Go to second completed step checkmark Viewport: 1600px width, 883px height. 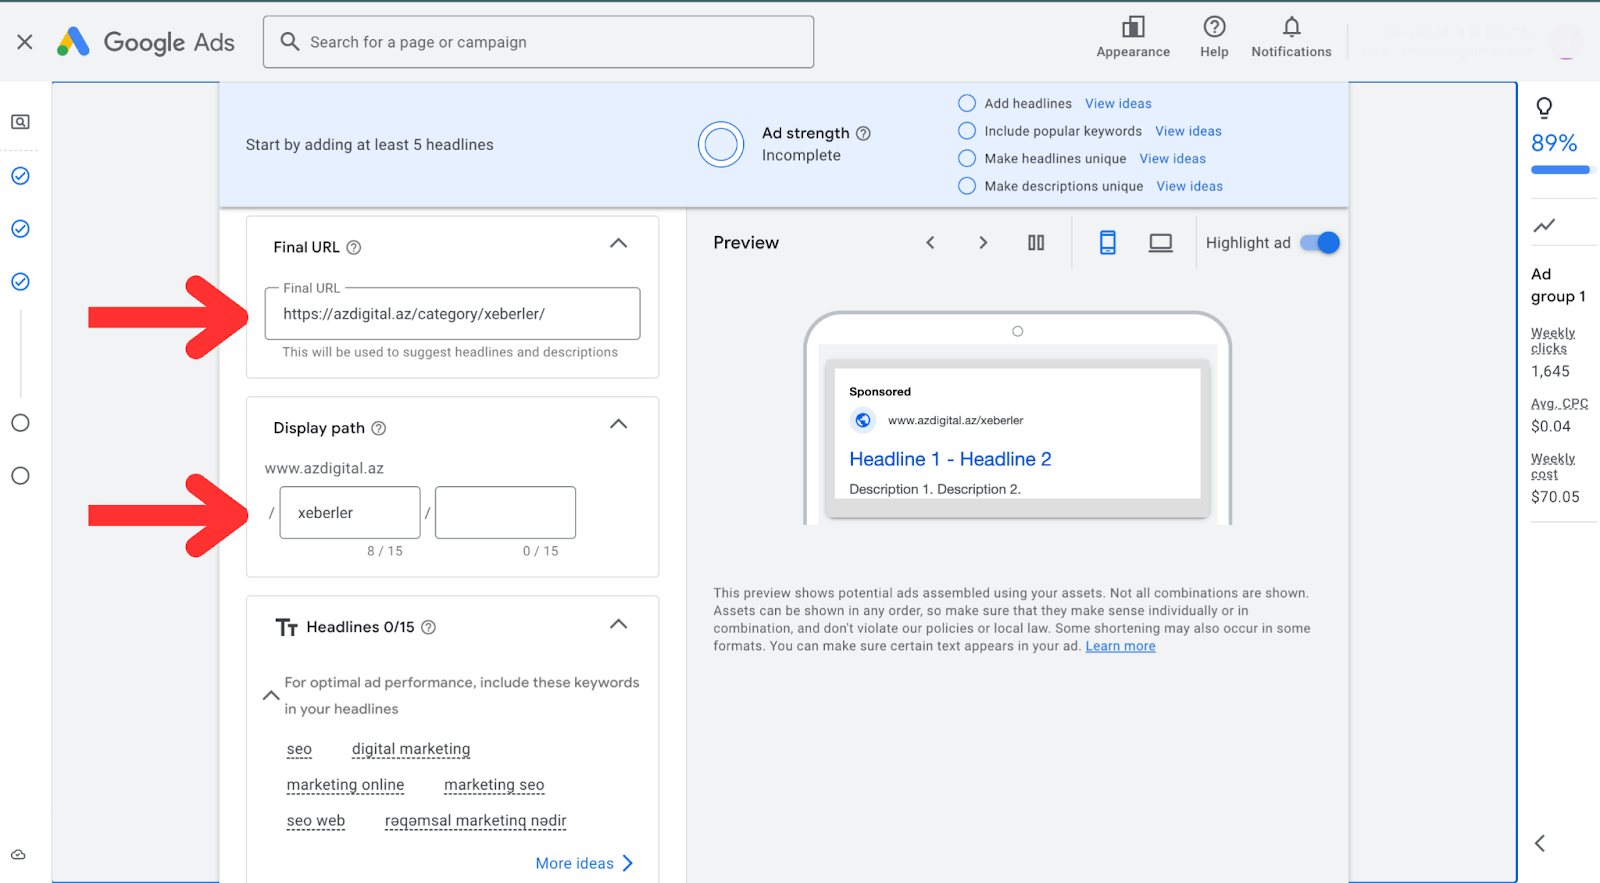(x=20, y=229)
